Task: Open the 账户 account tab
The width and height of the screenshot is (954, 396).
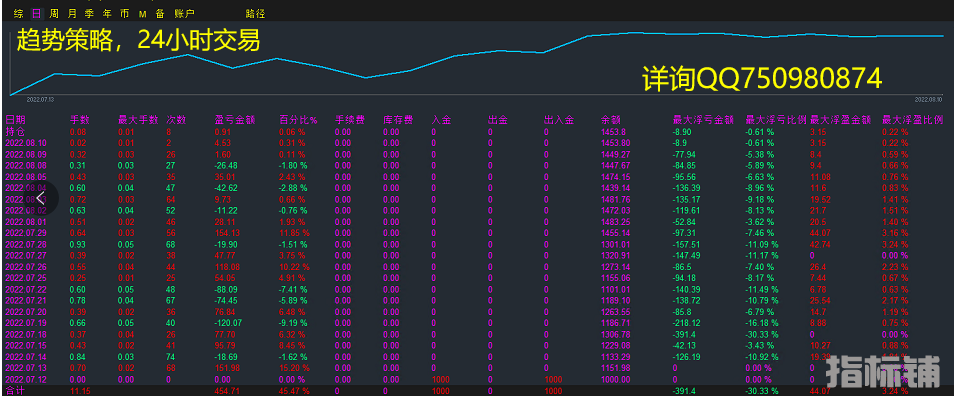Action: click(184, 13)
